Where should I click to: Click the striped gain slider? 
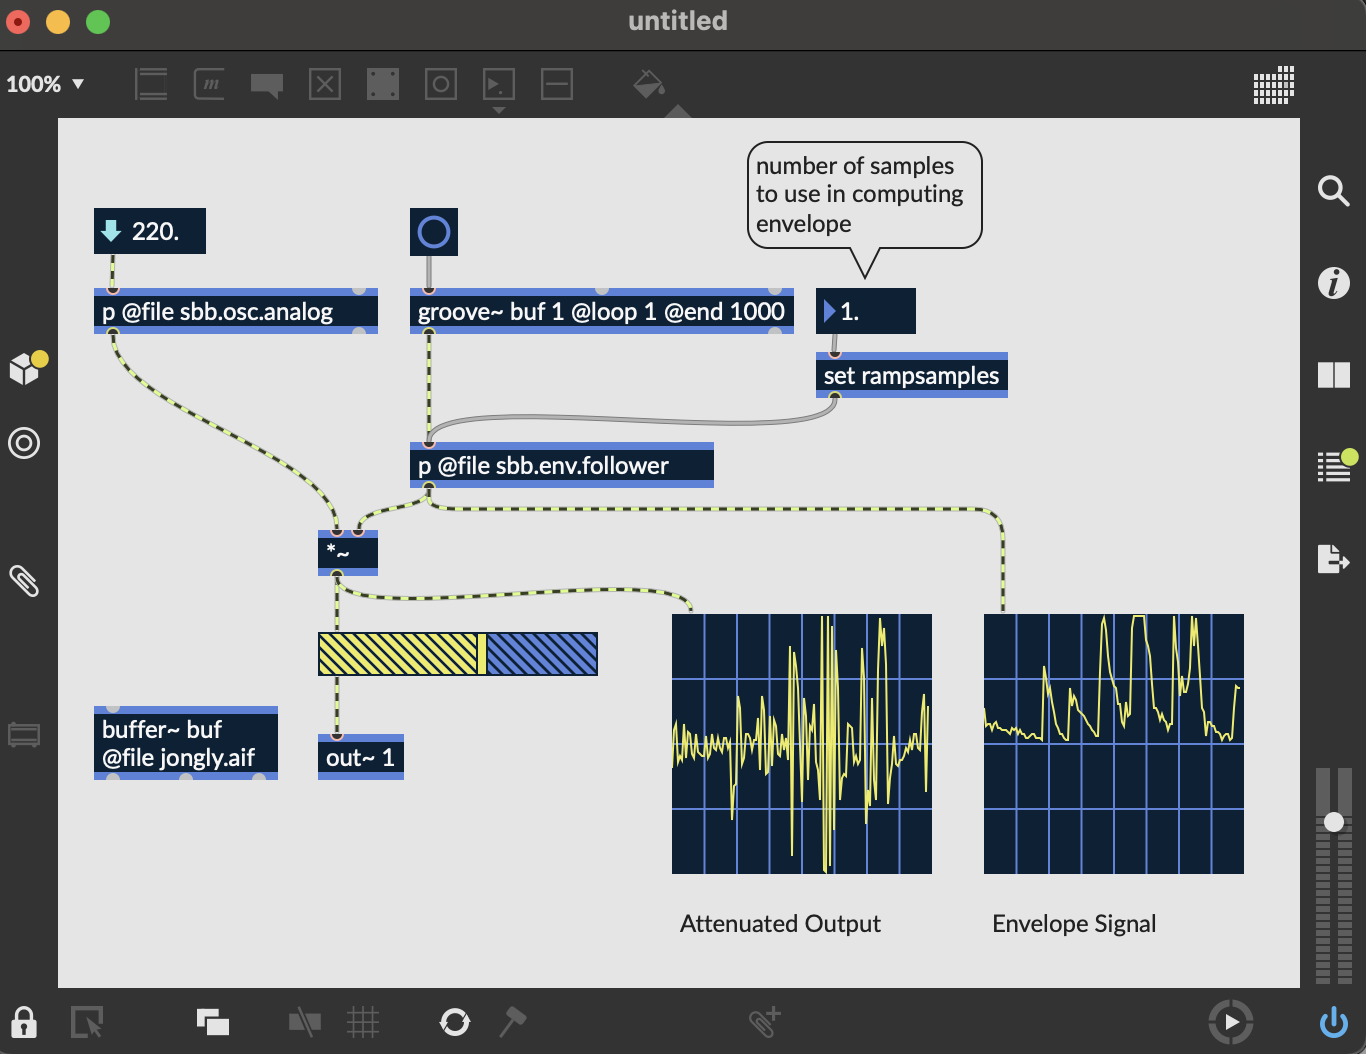click(457, 654)
